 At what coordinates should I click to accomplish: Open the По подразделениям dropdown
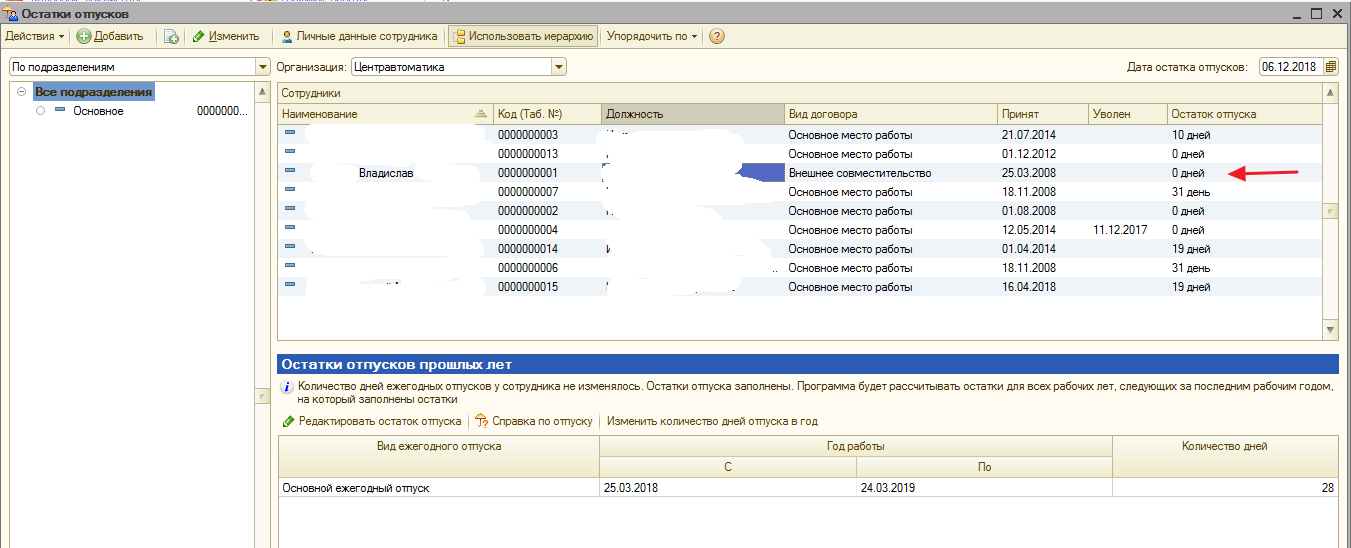pyautogui.click(x=264, y=67)
